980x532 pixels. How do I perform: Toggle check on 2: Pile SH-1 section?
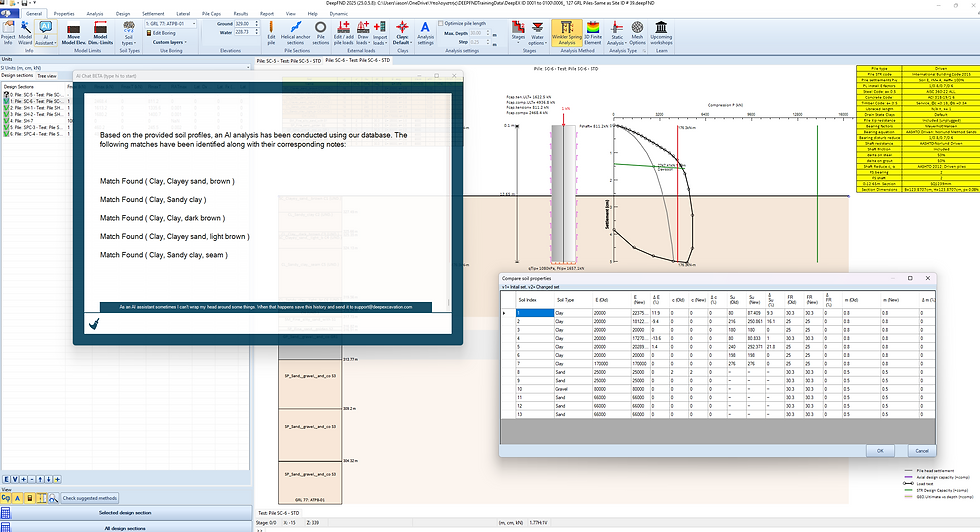6,108
